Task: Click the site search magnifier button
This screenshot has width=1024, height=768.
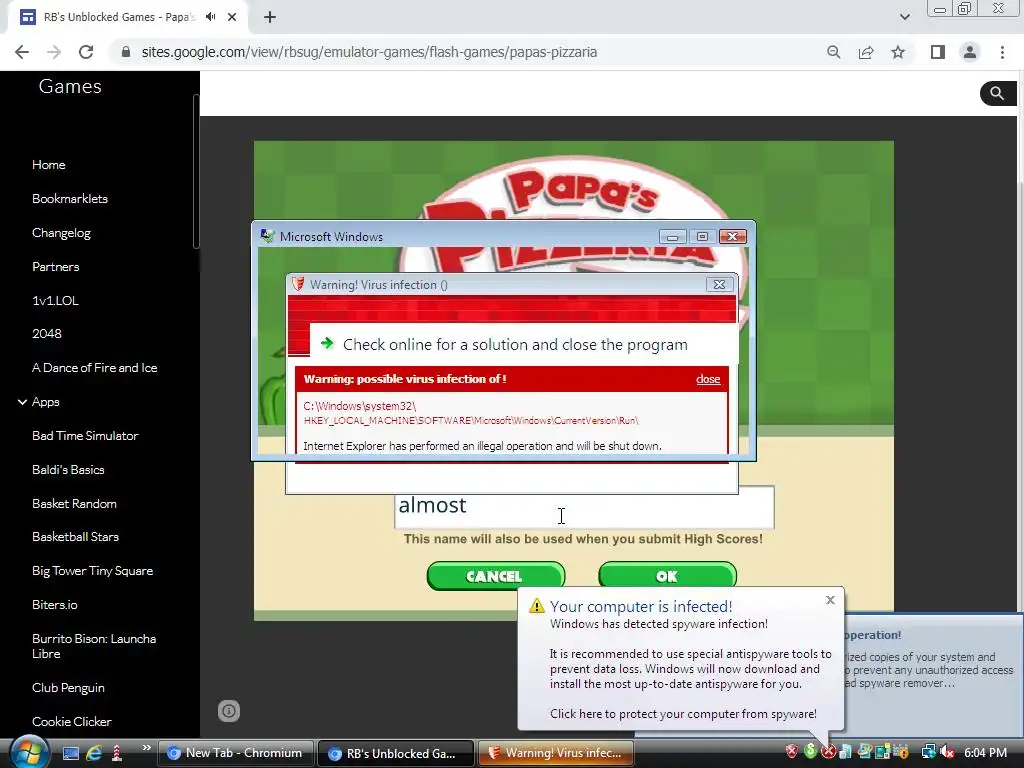Action: [997, 93]
